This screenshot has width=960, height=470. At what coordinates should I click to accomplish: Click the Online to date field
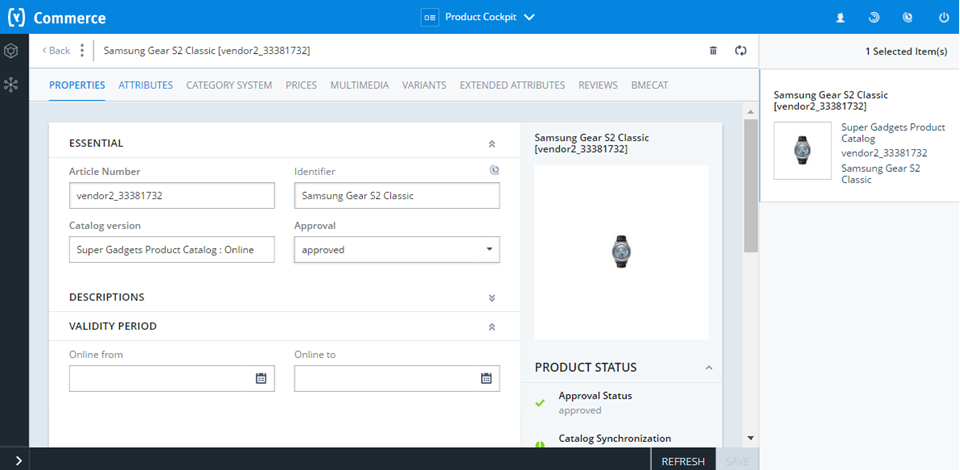click(397, 378)
